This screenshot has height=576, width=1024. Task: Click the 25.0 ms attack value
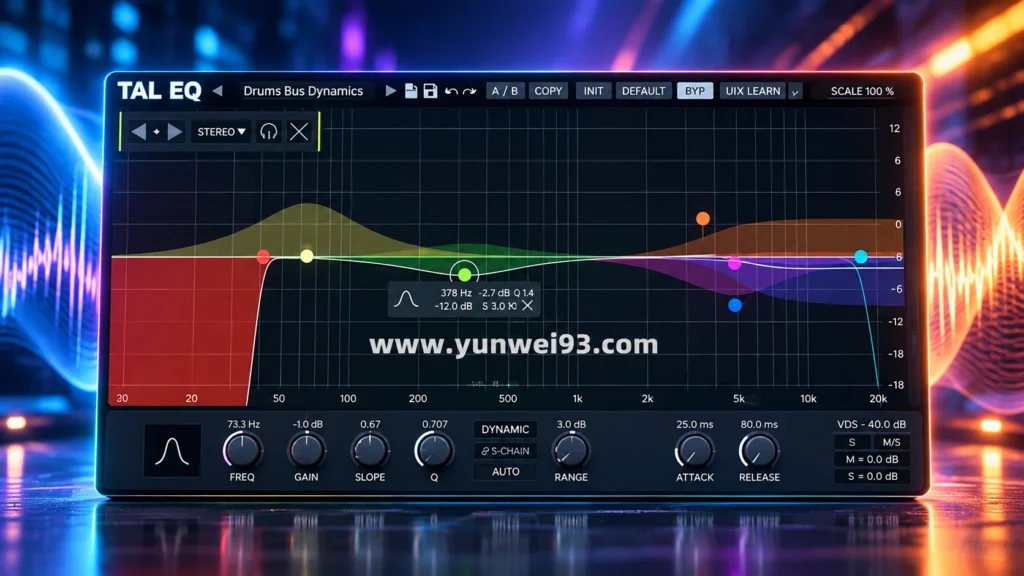pyautogui.click(x=695, y=424)
